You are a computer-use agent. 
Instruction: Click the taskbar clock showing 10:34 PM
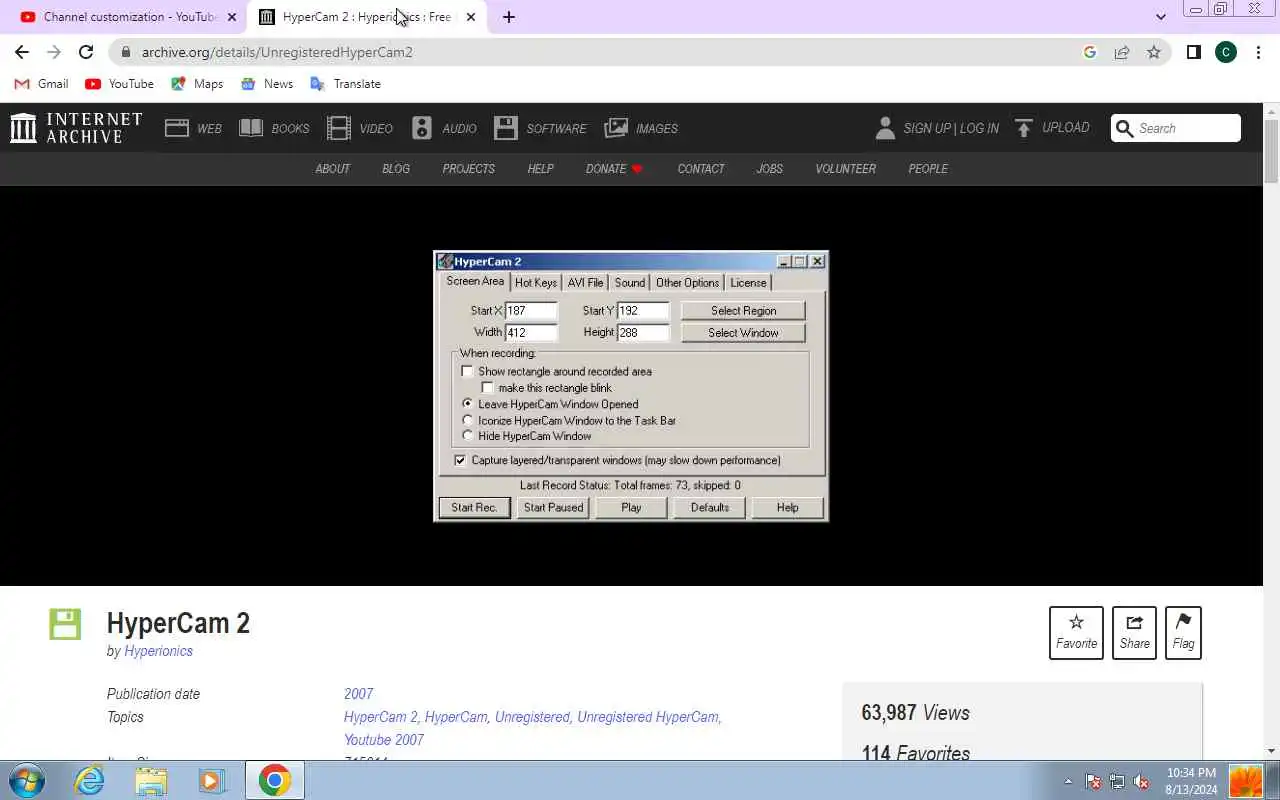(x=1192, y=781)
